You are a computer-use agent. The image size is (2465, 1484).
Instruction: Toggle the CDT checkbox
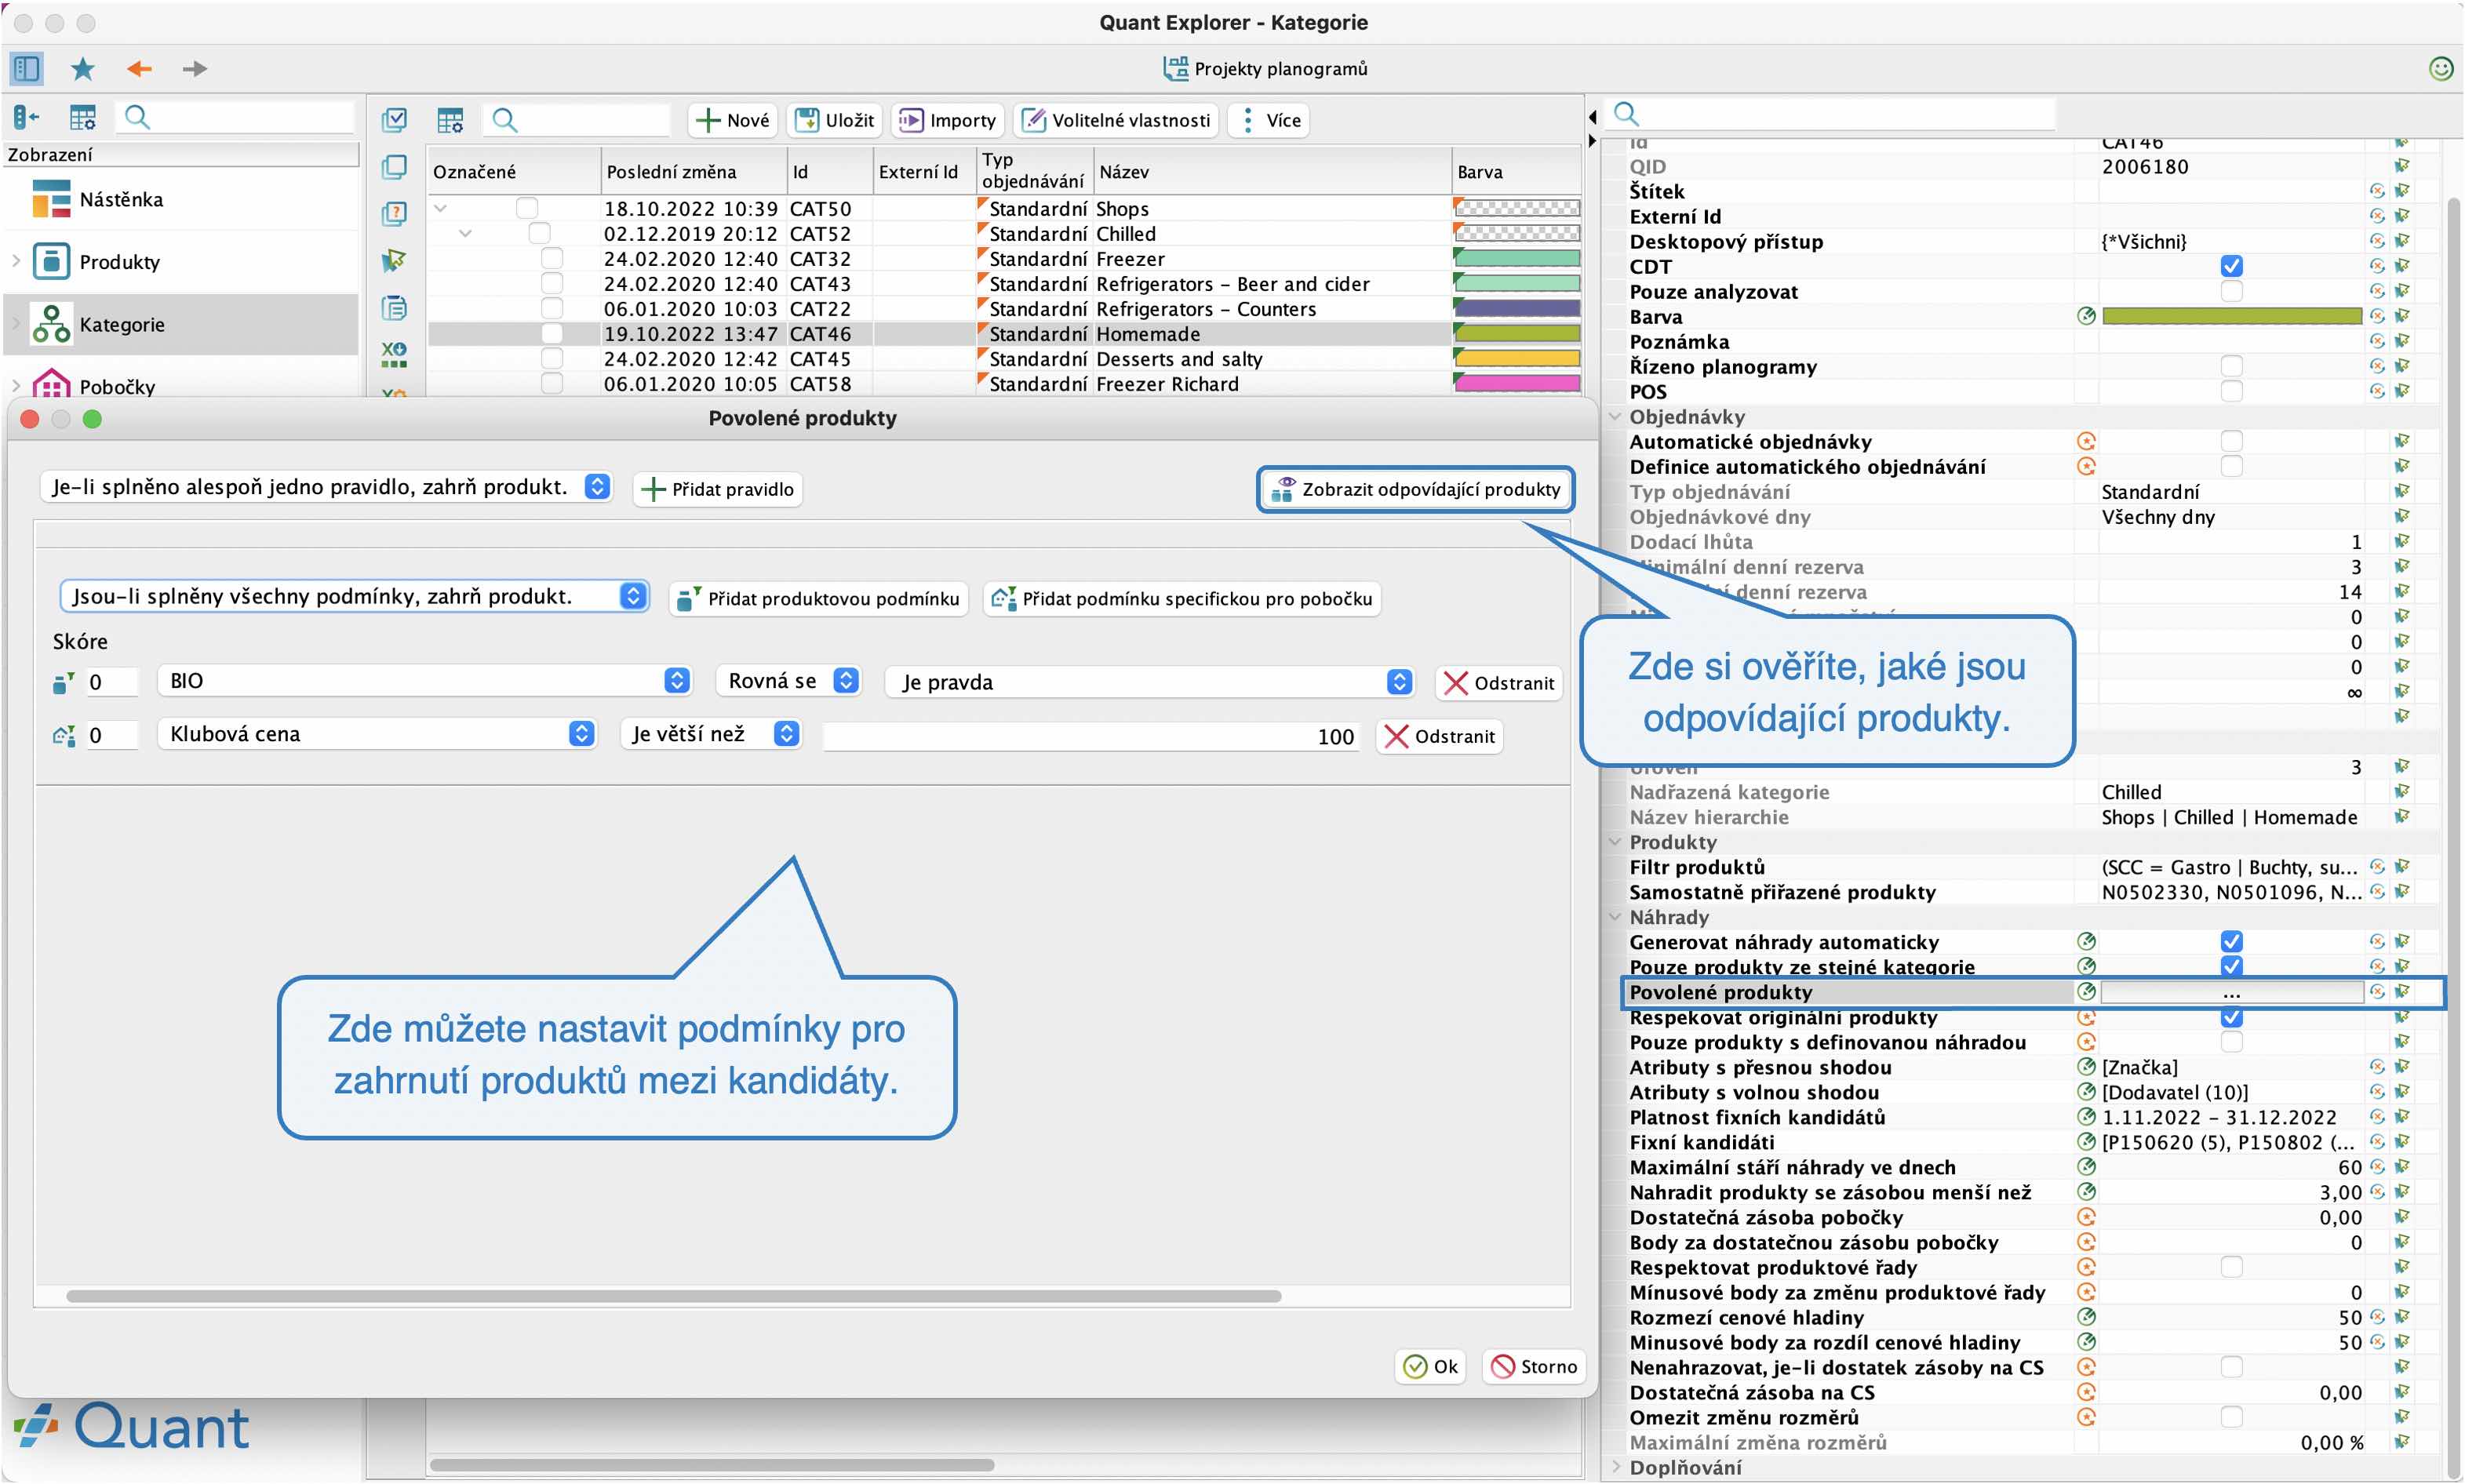coord(2231,266)
